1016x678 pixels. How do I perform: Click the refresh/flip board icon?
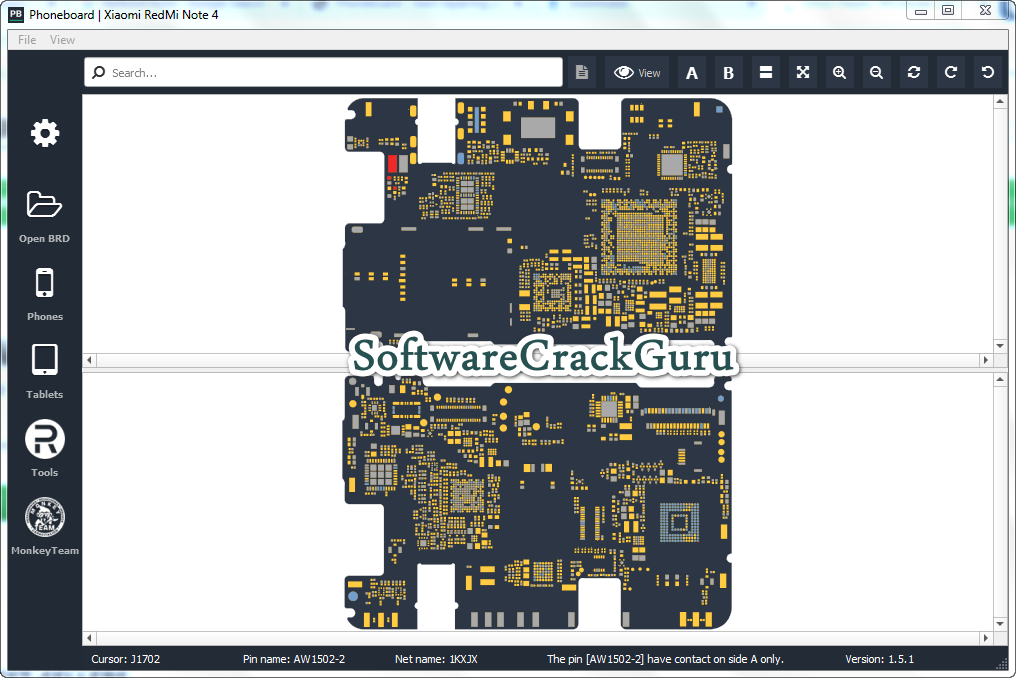[914, 72]
